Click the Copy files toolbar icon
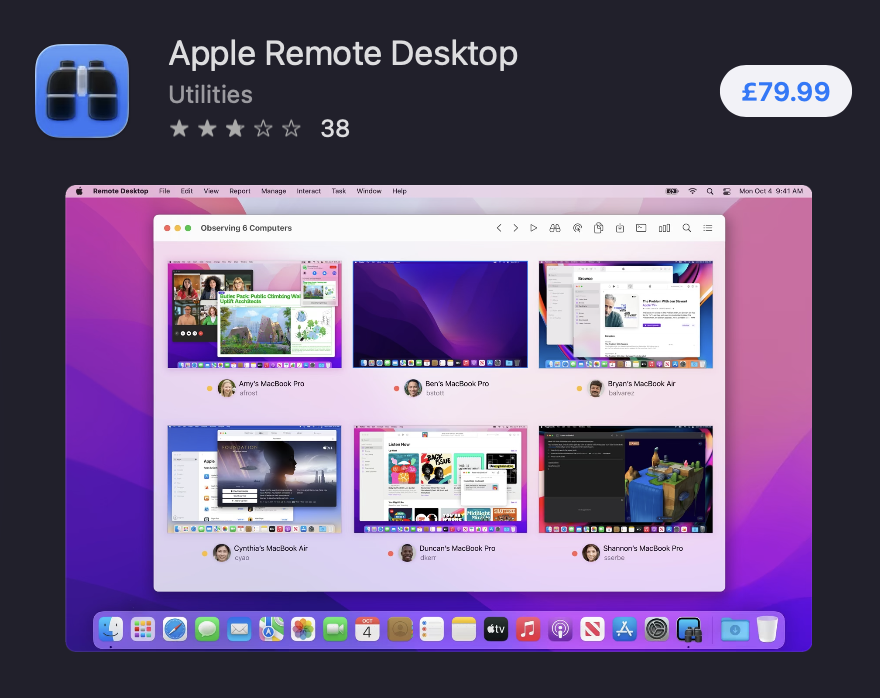The image size is (880, 698). tap(598, 228)
